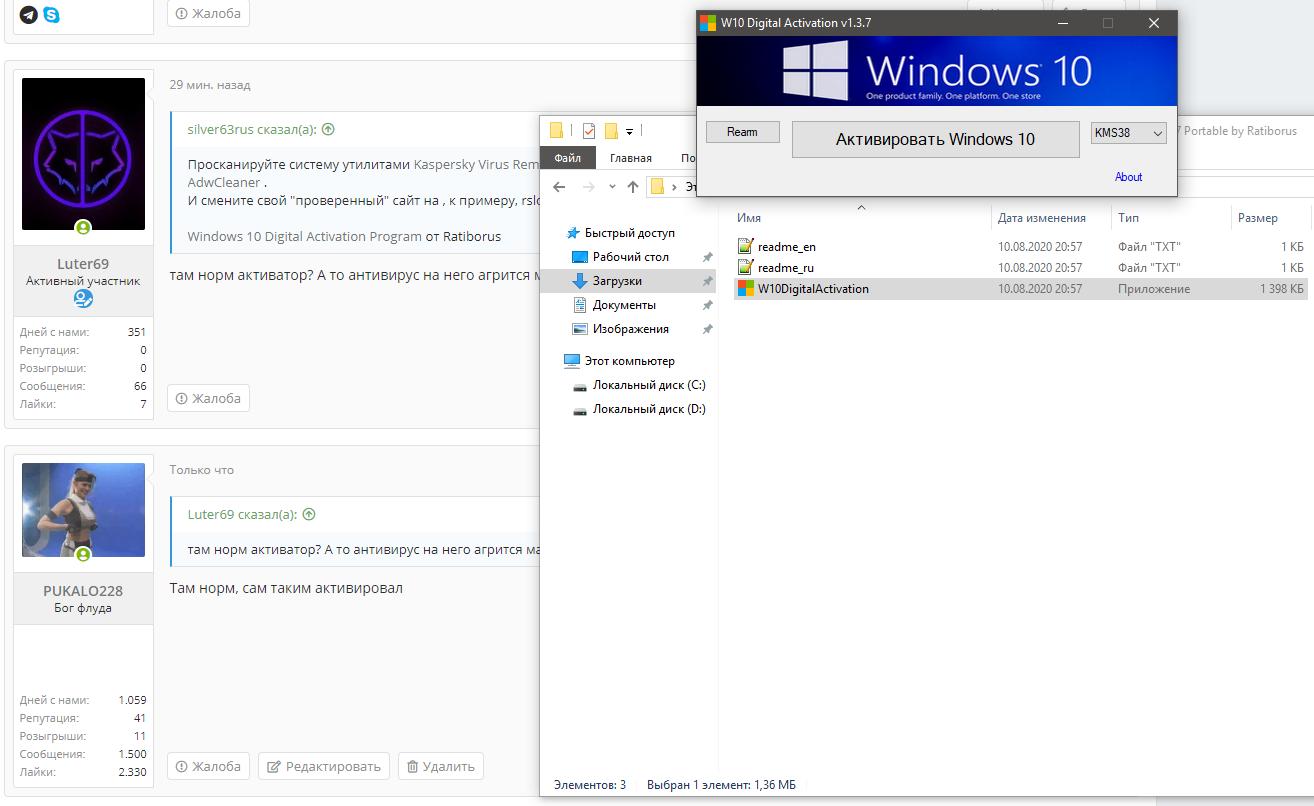Click Luter69's purple wolf avatar
This screenshot has height=806, width=1314.
(x=83, y=154)
